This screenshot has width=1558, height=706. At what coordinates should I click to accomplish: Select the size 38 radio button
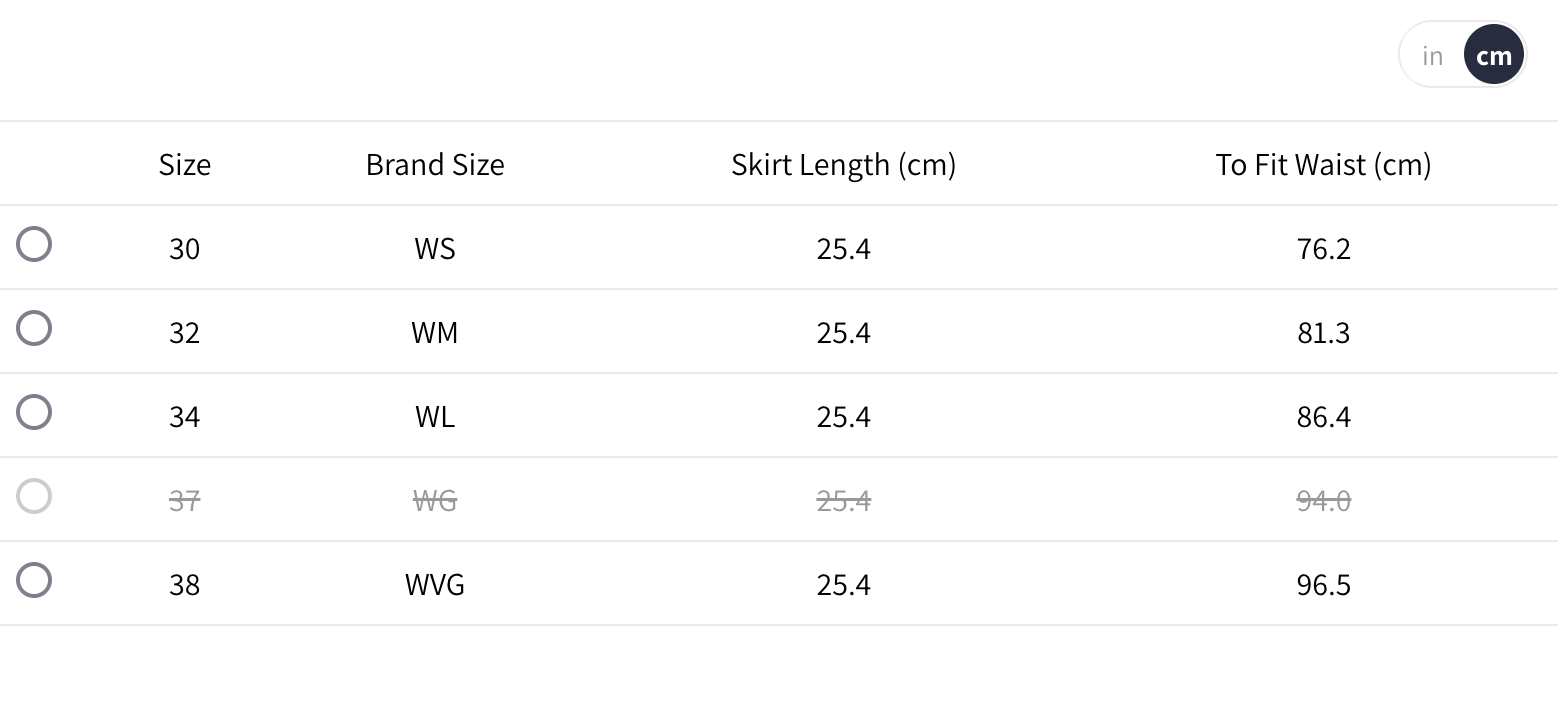[34, 581]
